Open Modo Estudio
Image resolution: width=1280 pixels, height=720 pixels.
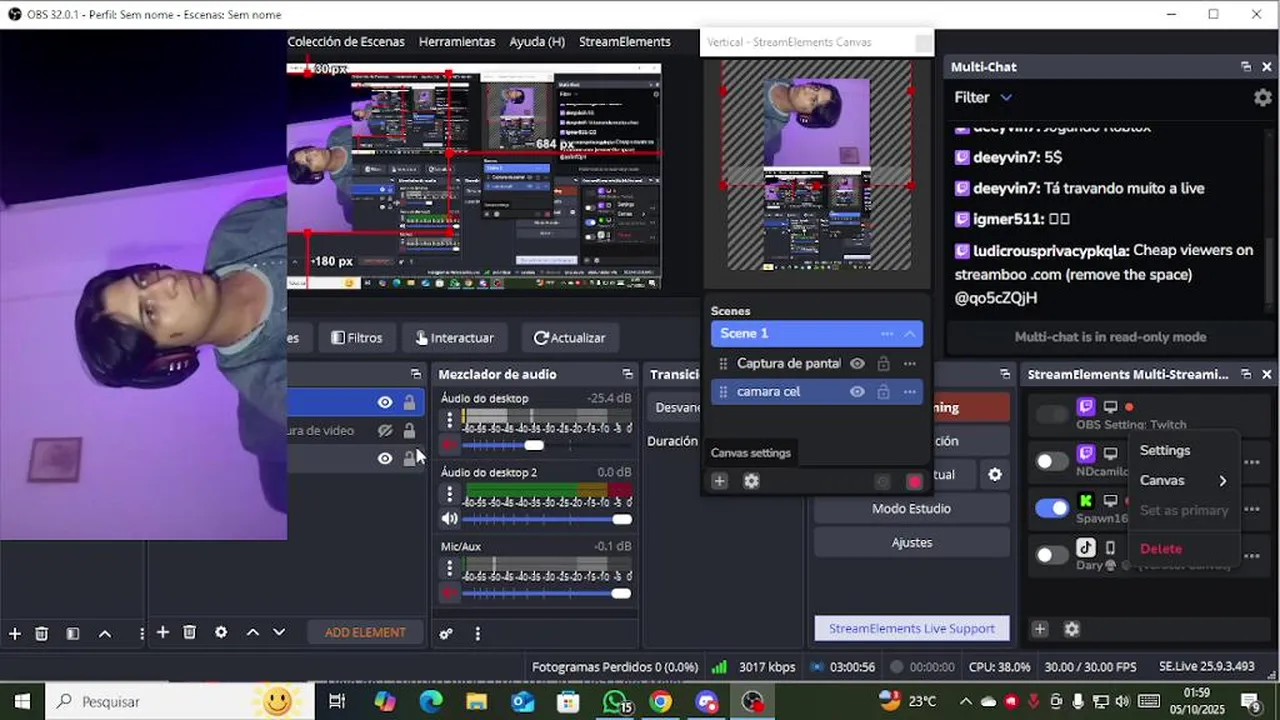911,509
